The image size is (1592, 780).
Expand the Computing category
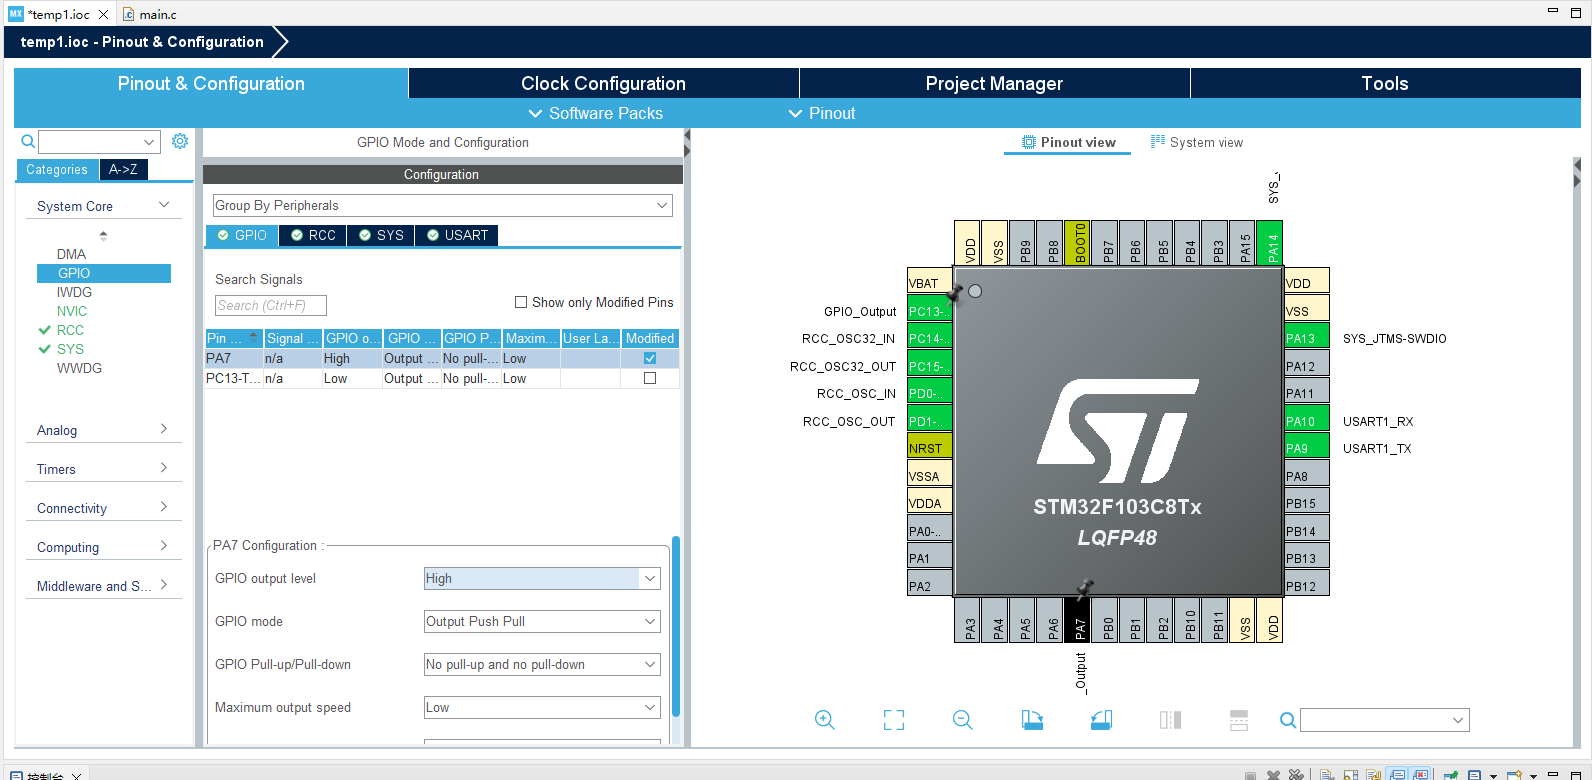(103, 547)
